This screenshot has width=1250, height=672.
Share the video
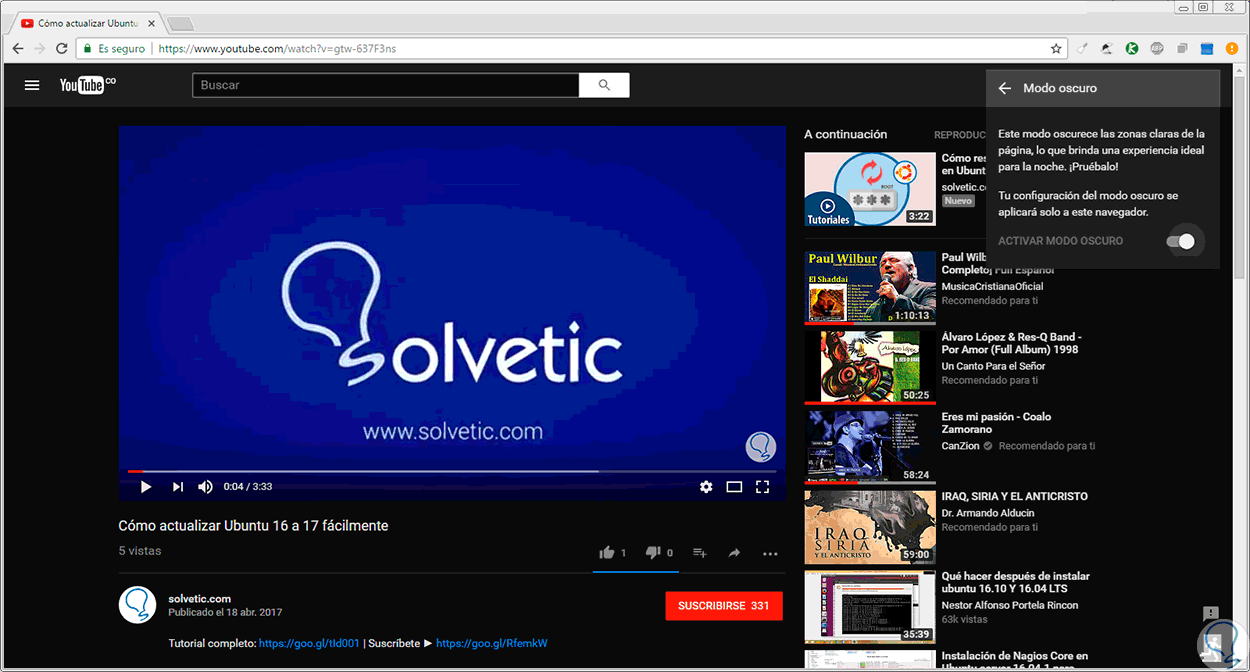point(734,552)
